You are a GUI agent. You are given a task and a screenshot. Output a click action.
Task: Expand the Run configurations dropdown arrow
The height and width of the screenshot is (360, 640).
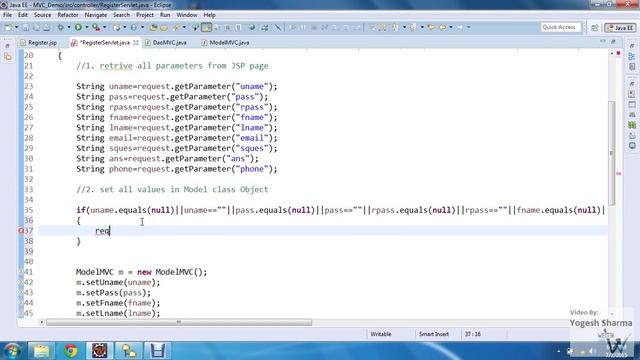point(87,27)
